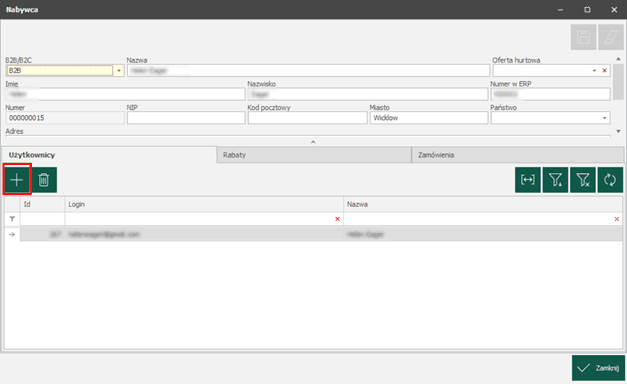The height and width of the screenshot is (384, 627).
Task: Click the Numer field 000000015
Action: tap(65, 118)
